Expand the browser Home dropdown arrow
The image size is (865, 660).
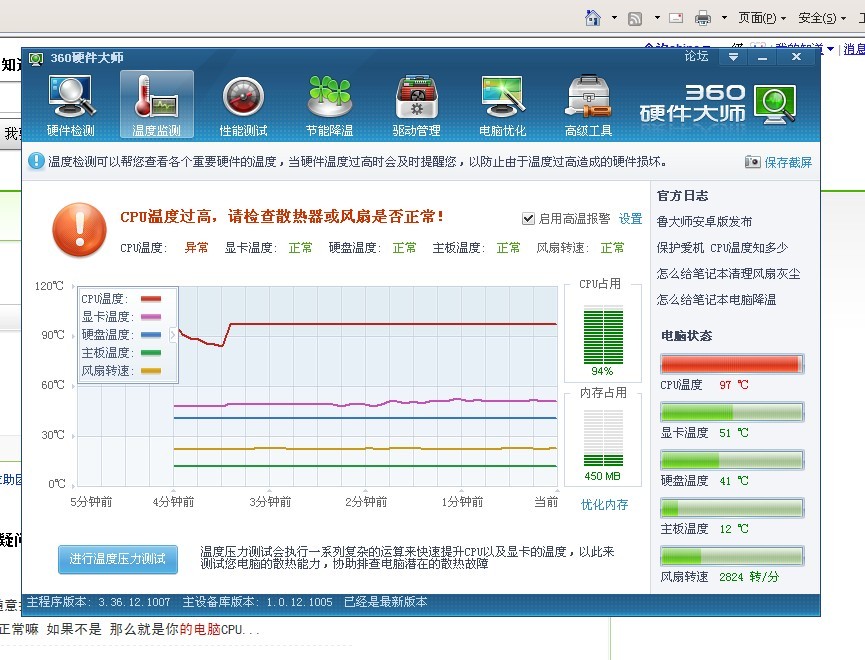coord(614,18)
